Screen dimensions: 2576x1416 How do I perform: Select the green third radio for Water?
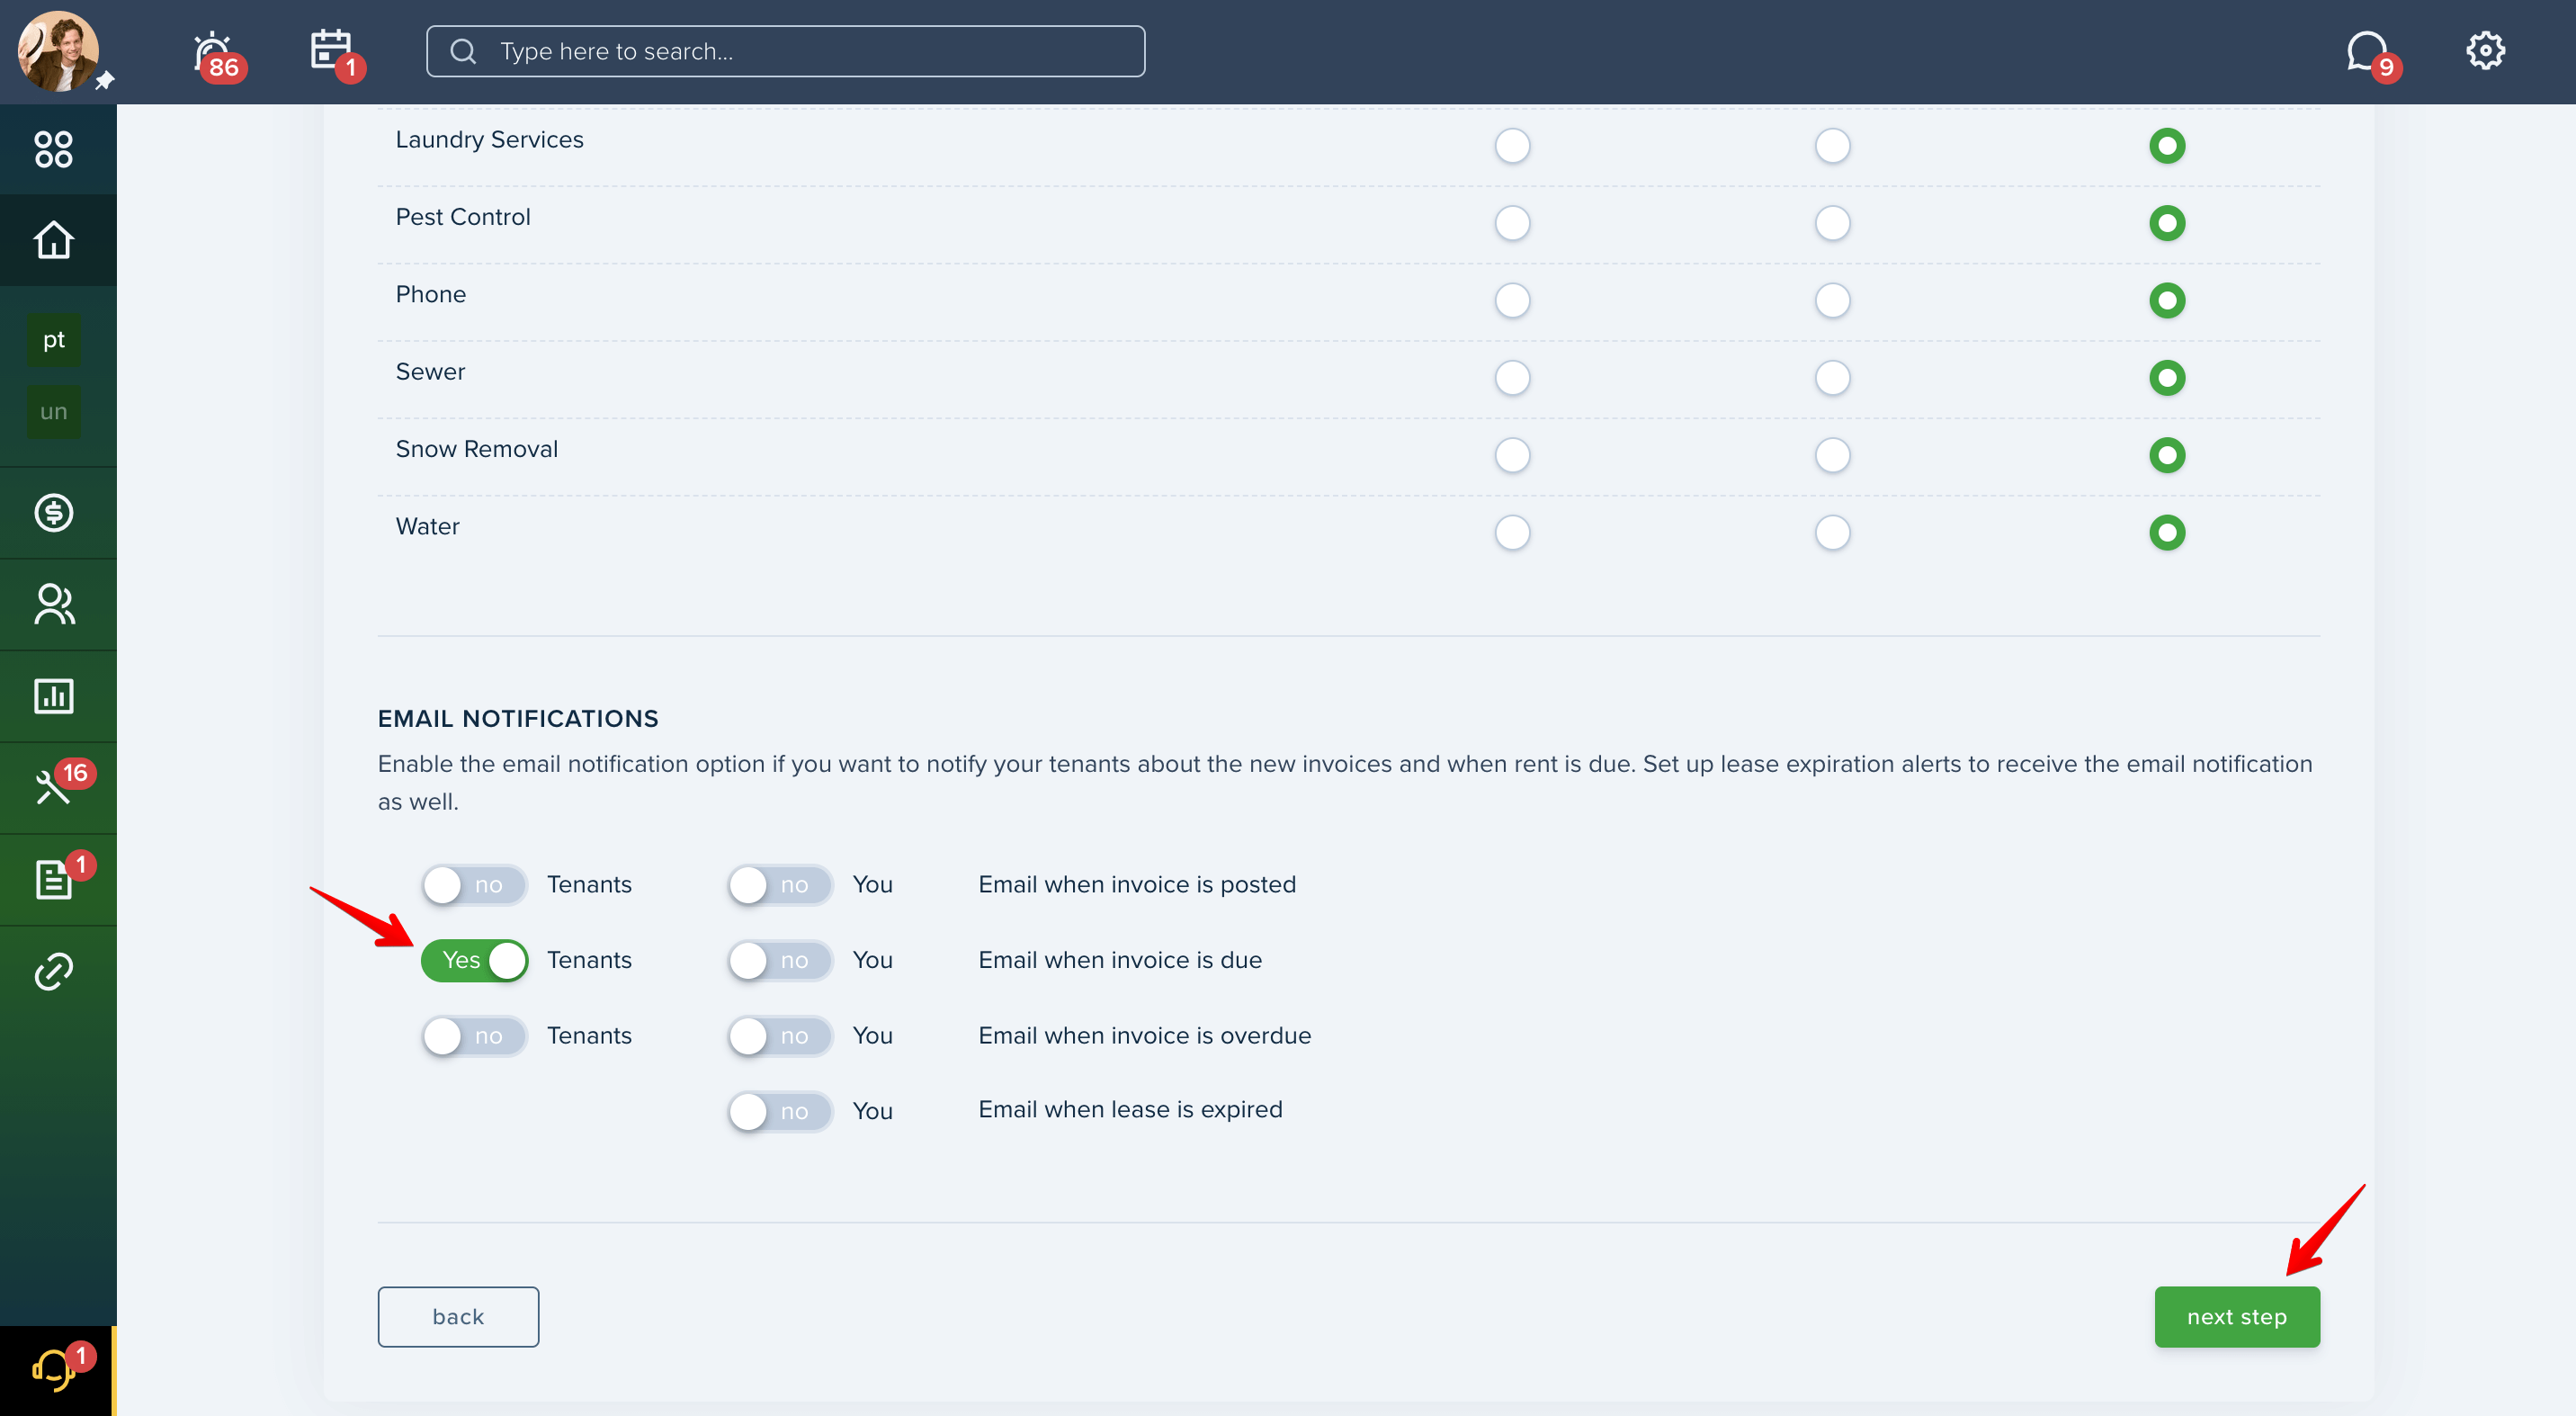[2167, 532]
